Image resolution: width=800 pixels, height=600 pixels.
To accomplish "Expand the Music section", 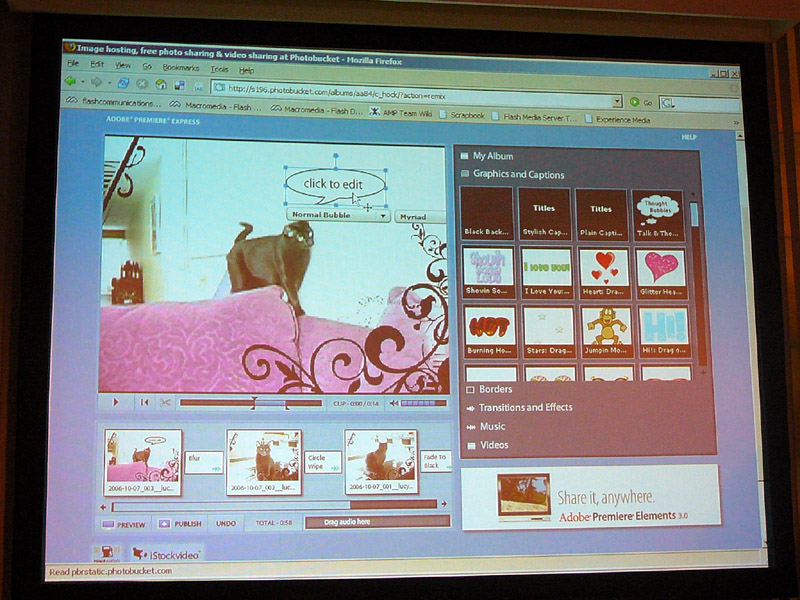I will pyautogui.click(x=486, y=427).
